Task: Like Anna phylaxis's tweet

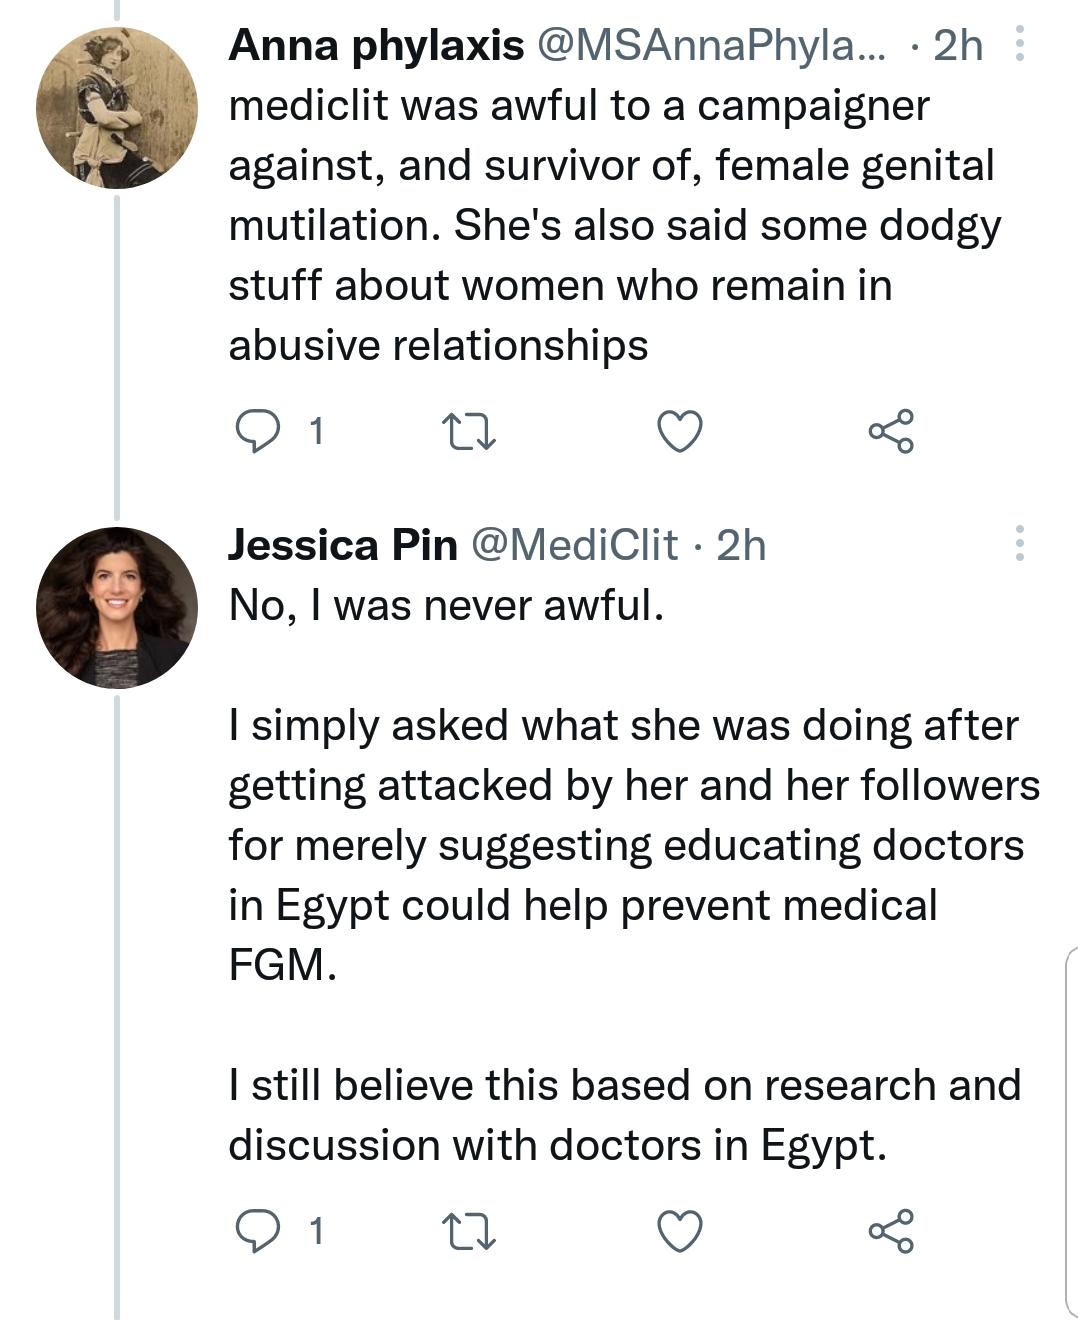Action: coord(680,432)
